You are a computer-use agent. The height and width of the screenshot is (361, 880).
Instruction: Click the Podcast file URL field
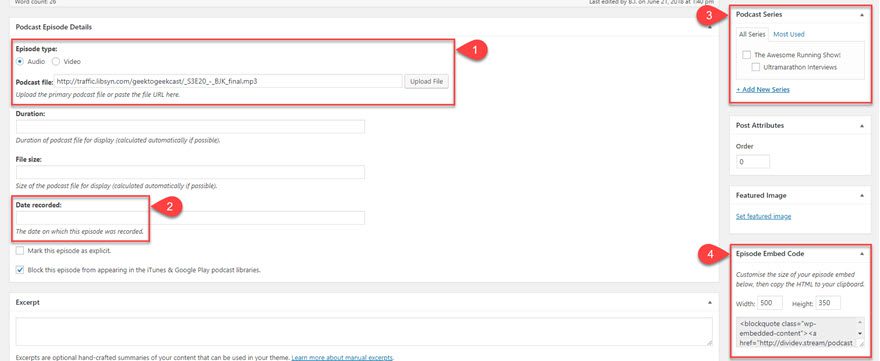tap(228, 81)
